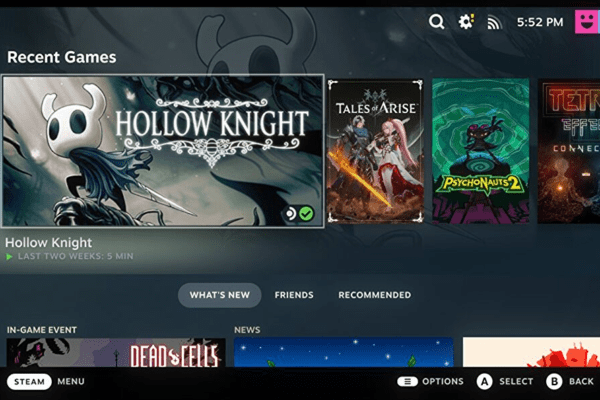600x400 pixels.
Task: Click the Options hamburger button glyph
Action: (x=408, y=382)
